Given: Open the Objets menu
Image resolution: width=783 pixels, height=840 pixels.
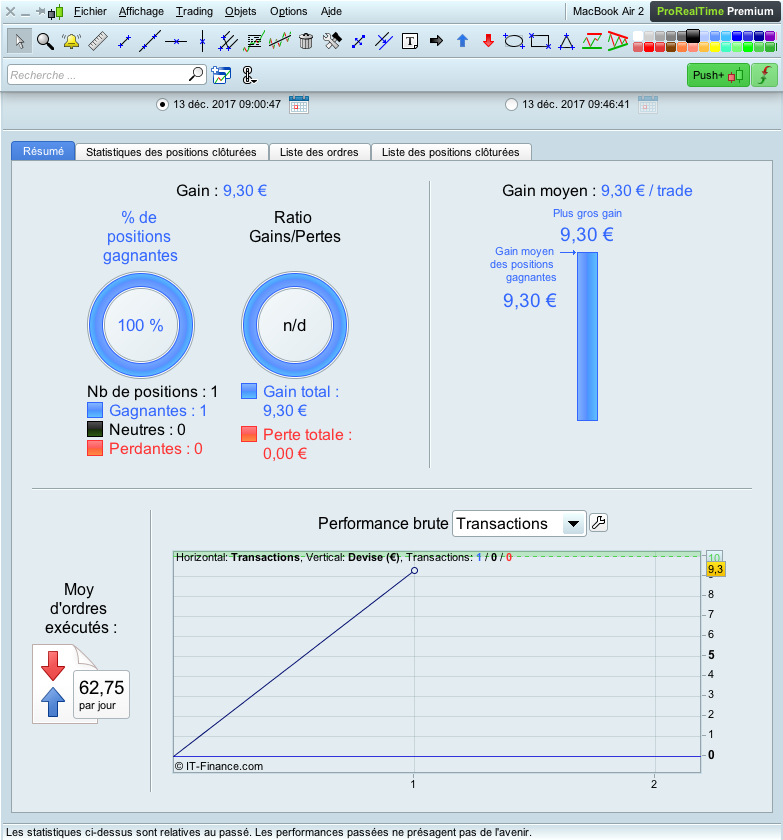Looking at the screenshot, I should pyautogui.click(x=240, y=11).
